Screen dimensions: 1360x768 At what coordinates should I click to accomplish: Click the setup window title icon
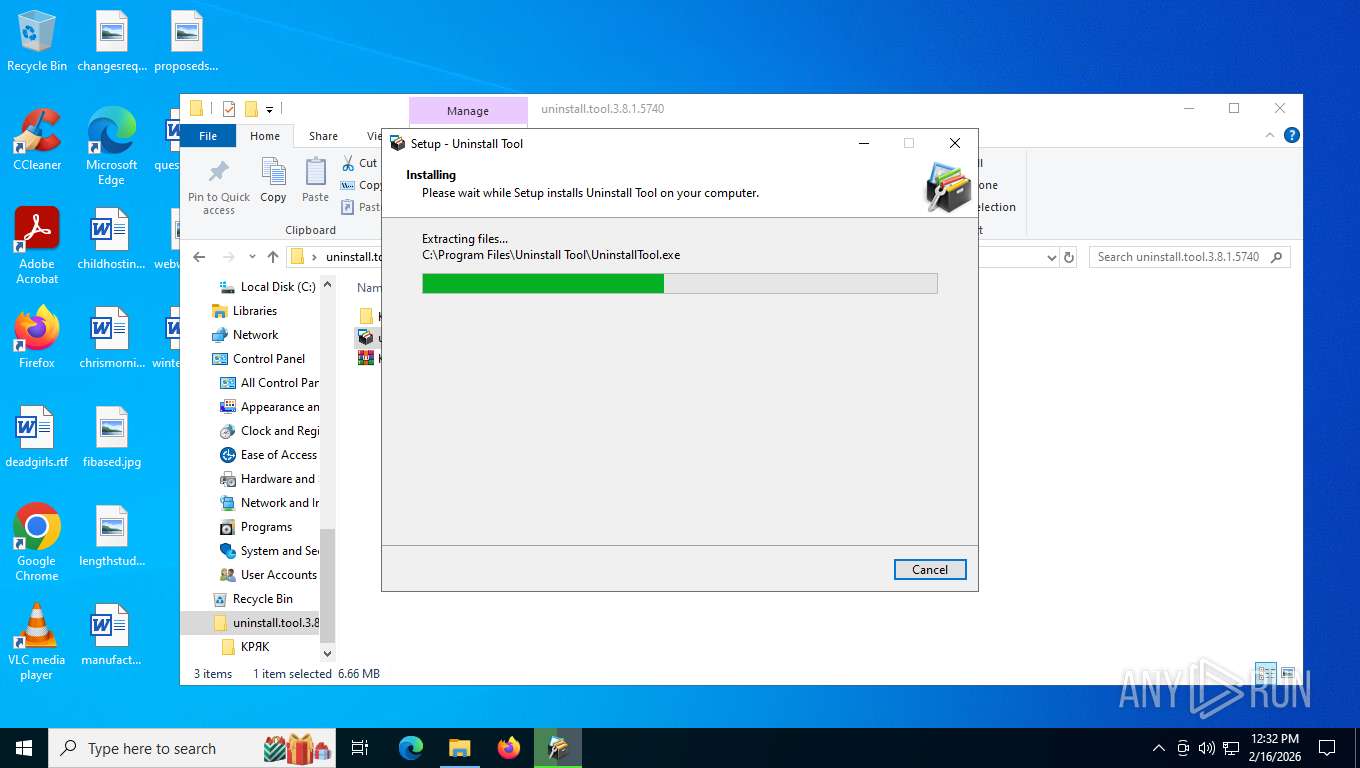pyautogui.click(x=397, y=143)
